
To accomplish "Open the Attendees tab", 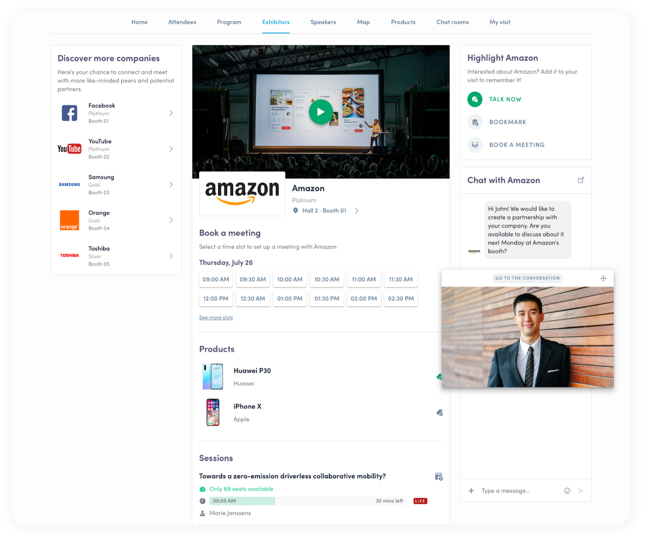I will 182,22.
